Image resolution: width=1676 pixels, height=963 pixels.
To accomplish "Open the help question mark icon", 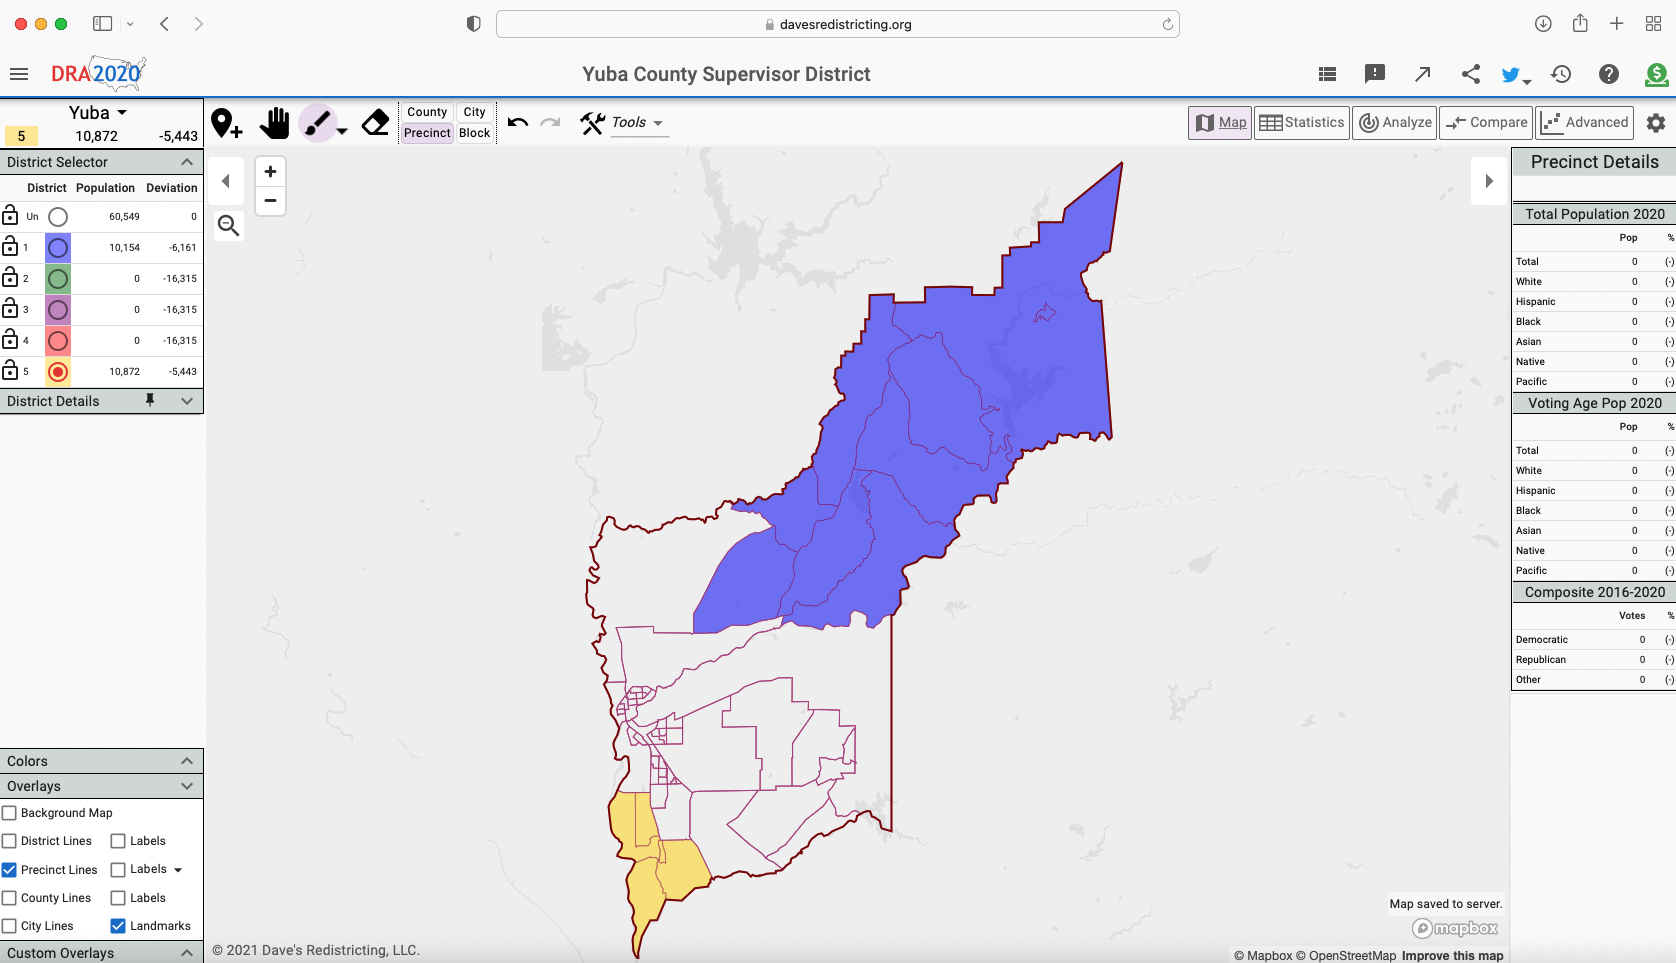I will pos(1609,74).
